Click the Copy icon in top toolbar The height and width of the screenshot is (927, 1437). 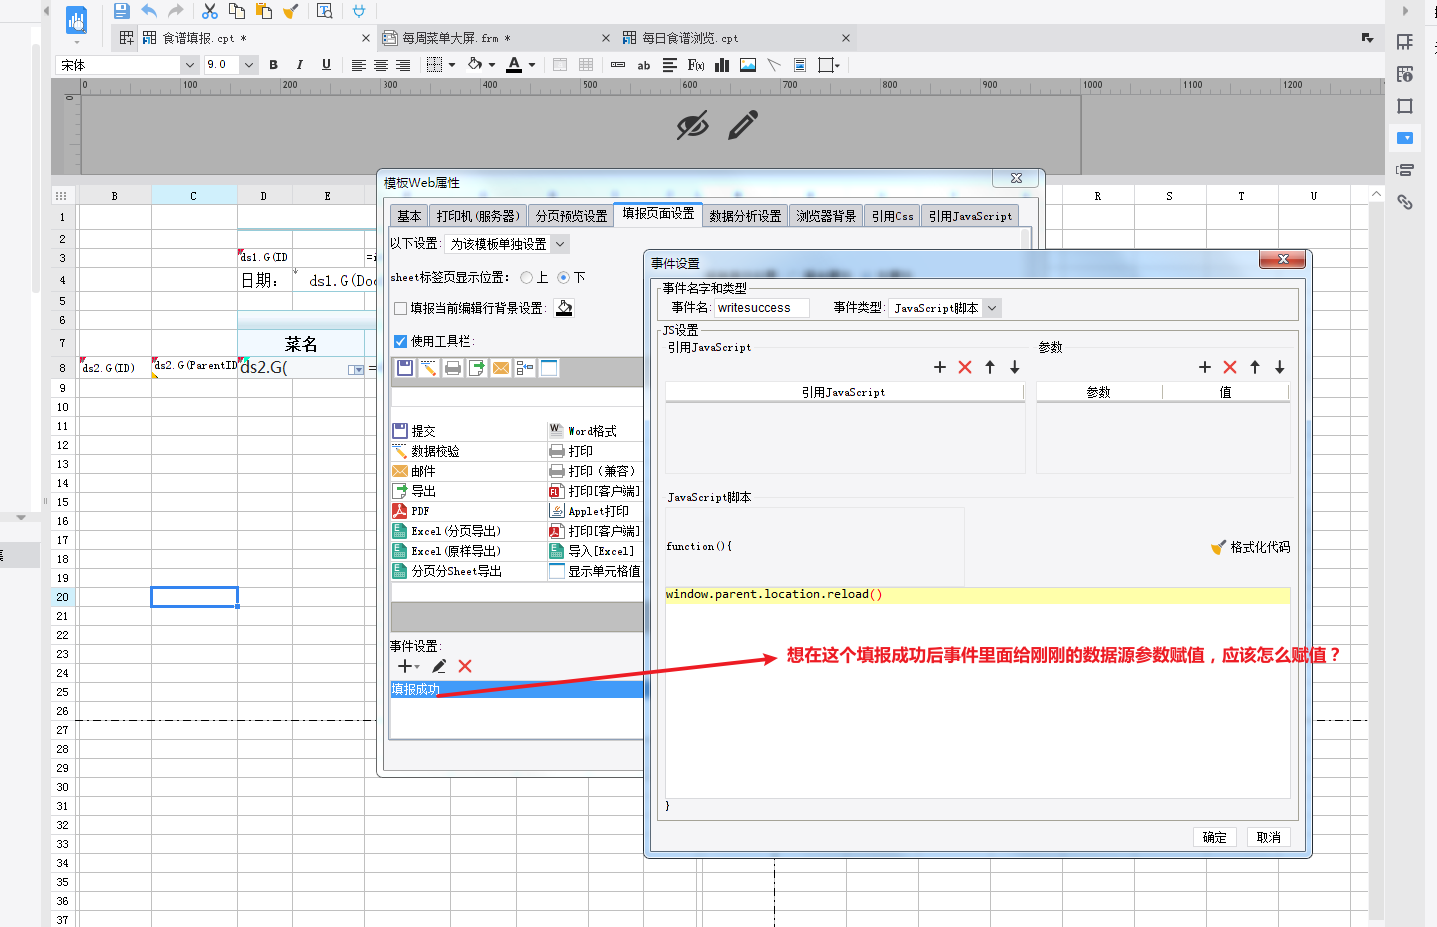coord(237,11)
